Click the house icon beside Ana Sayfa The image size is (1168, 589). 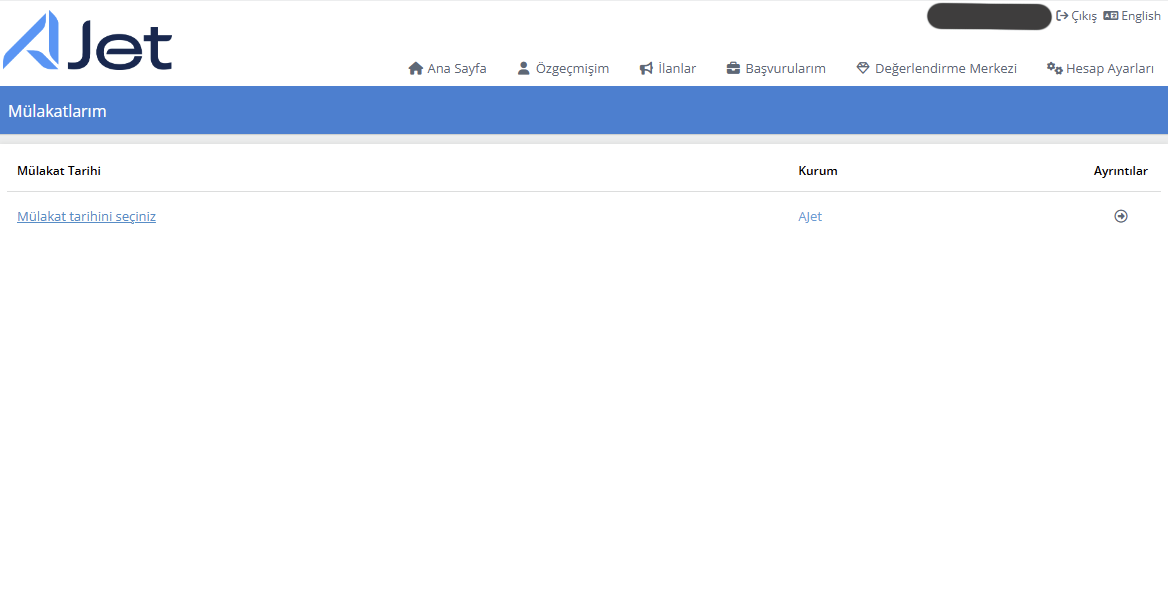[416, 69]
